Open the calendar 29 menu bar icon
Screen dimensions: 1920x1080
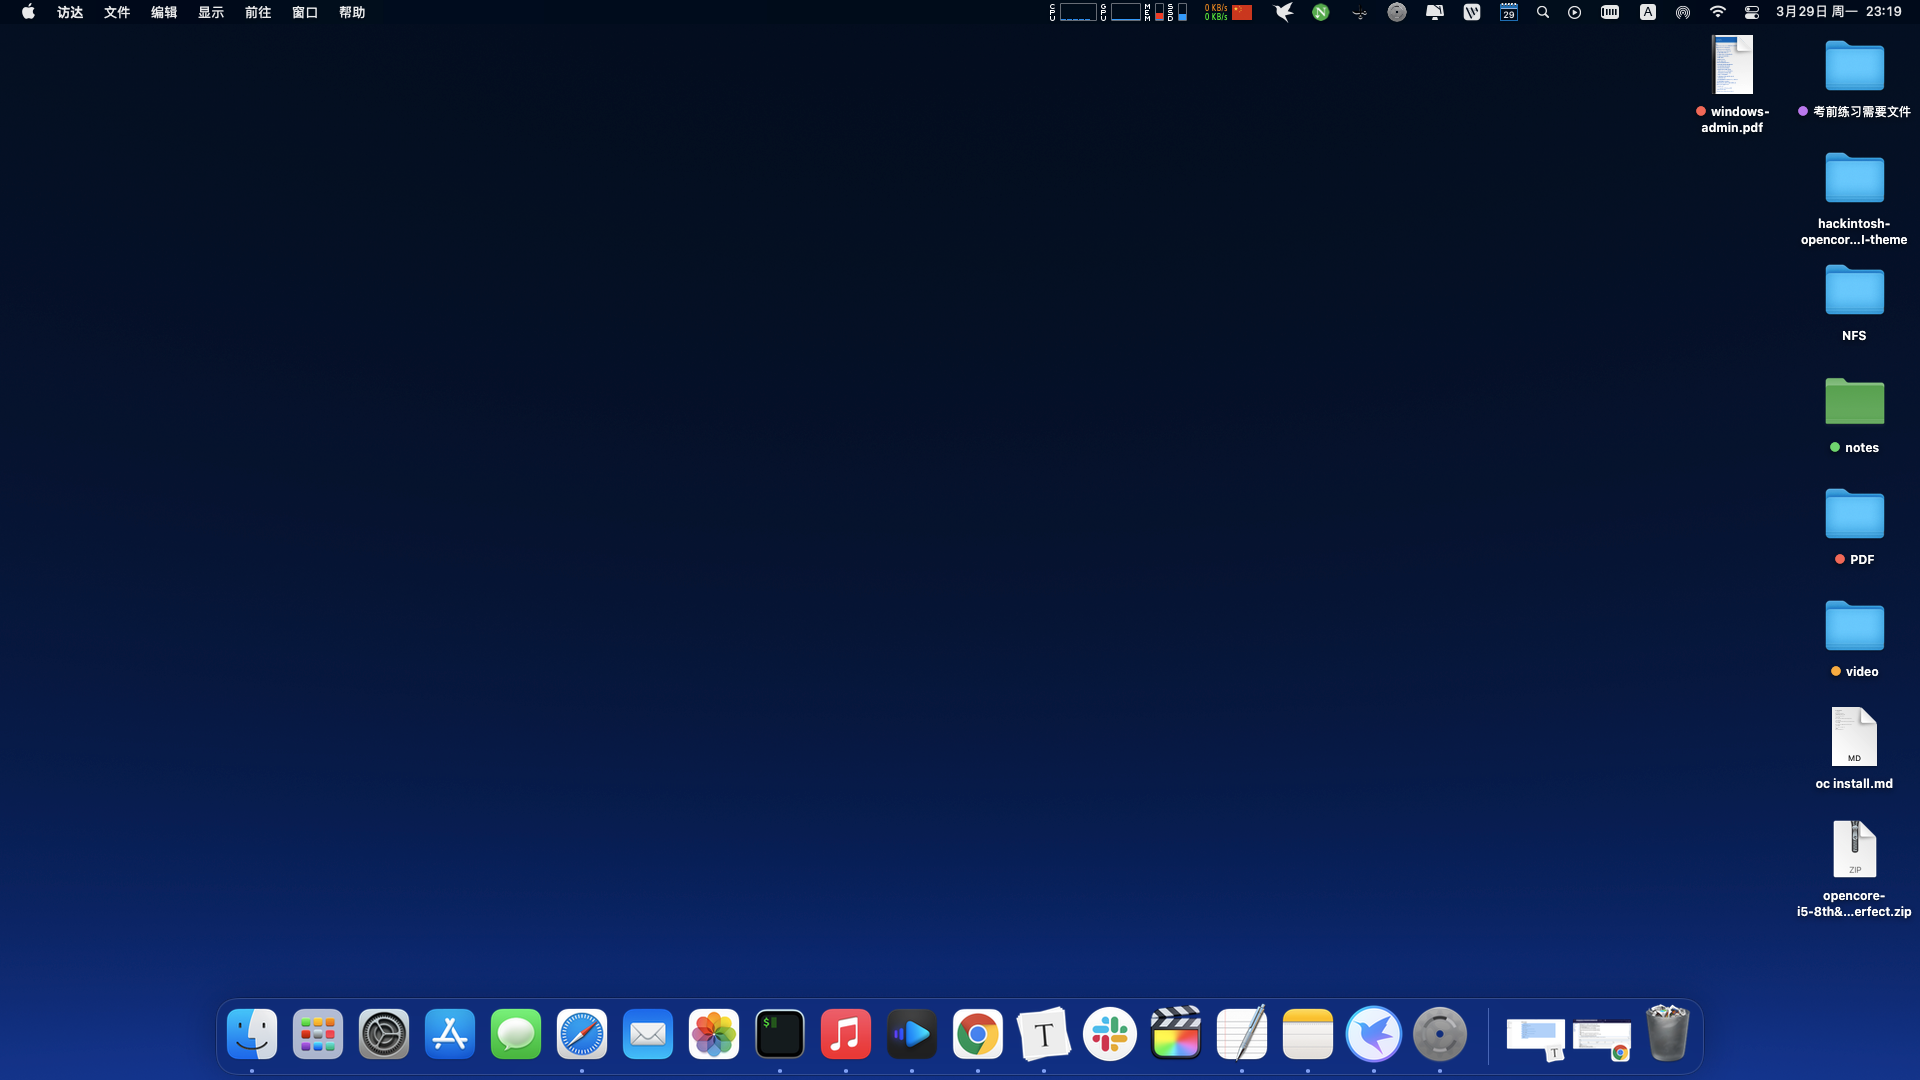[x=1509, y=12]
